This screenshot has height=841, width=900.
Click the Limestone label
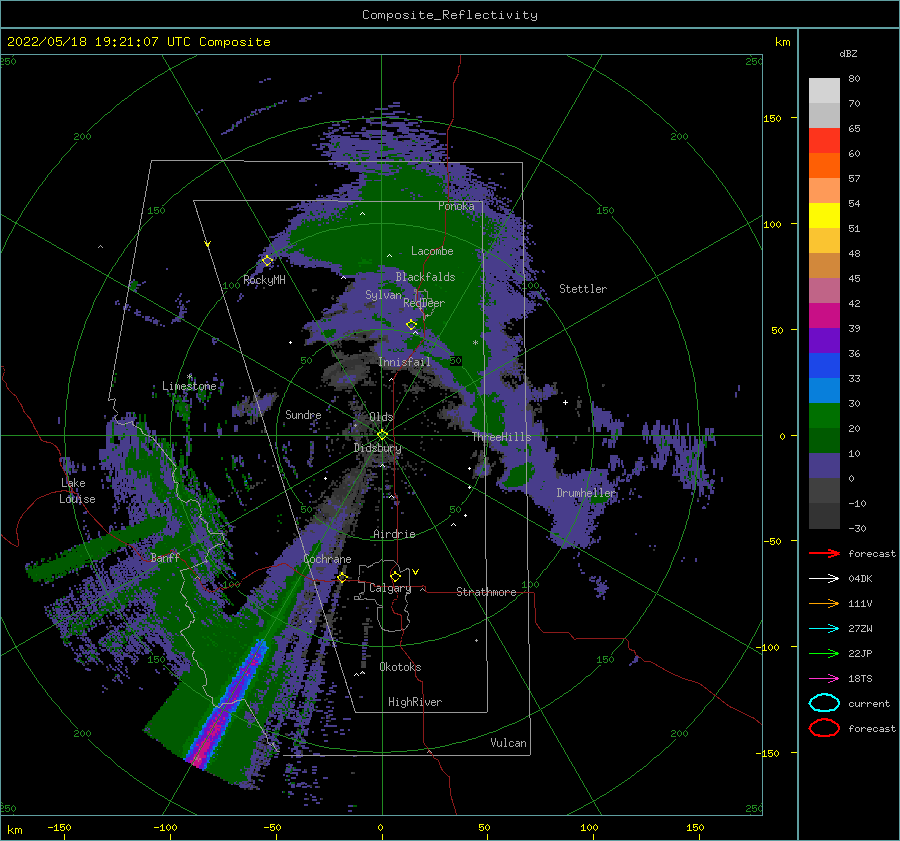click(x=189, y=386)
